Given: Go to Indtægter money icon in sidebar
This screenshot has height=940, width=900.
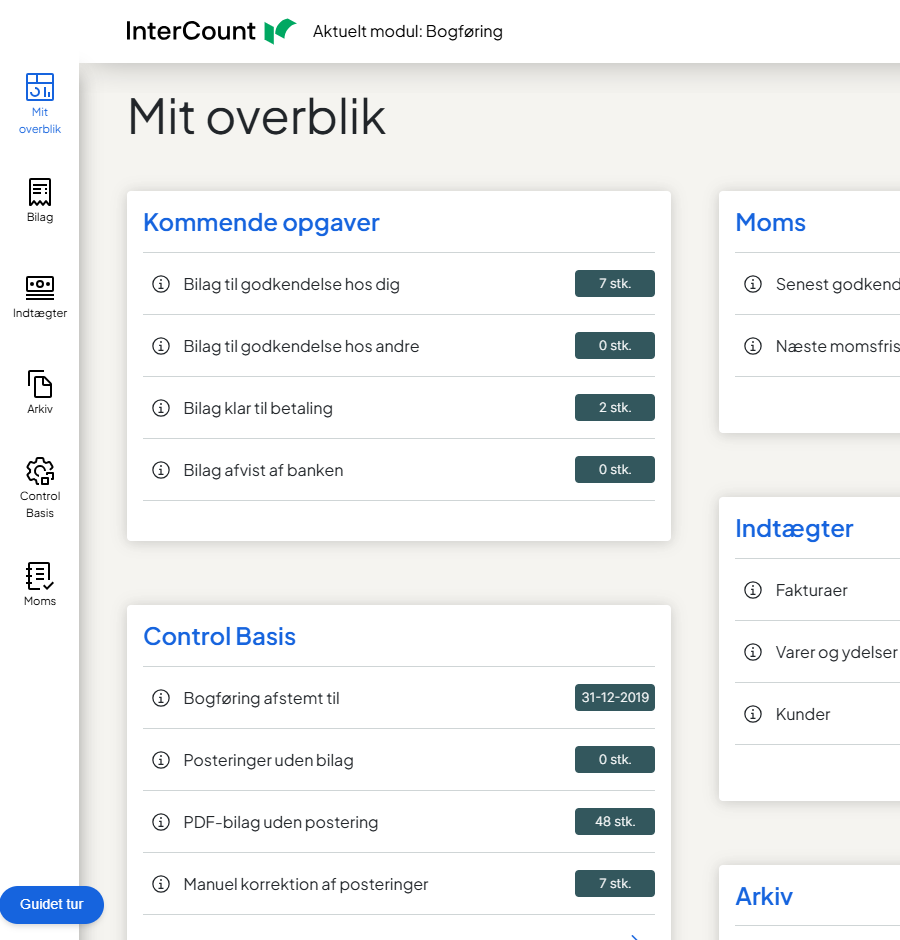Looking at the screenshot, I should click(x=40, y=288).
